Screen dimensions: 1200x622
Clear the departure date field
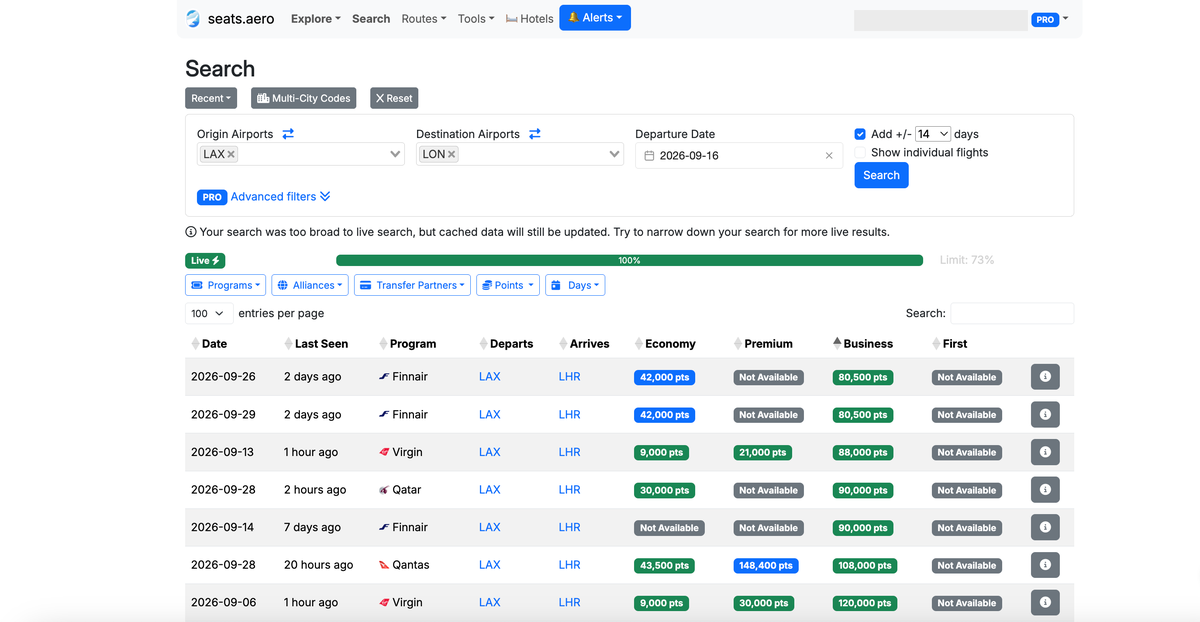coord(828,156)
